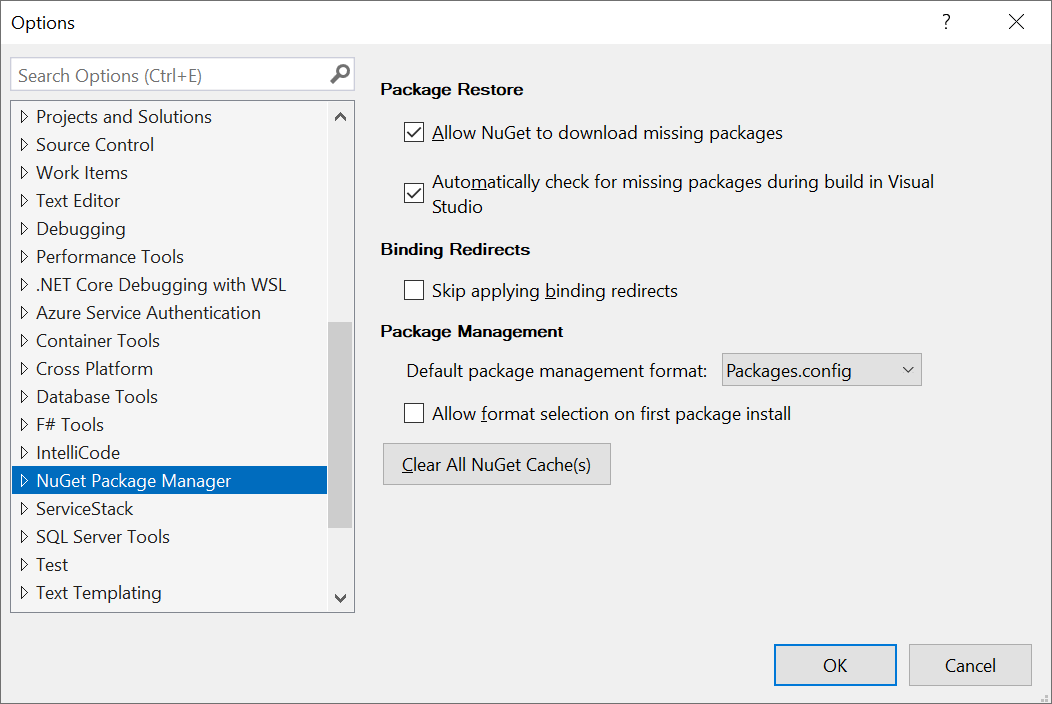Click the category list scrollbar thumb
This screenshot has width=1052, height=704.
click(x=340, y=425)
